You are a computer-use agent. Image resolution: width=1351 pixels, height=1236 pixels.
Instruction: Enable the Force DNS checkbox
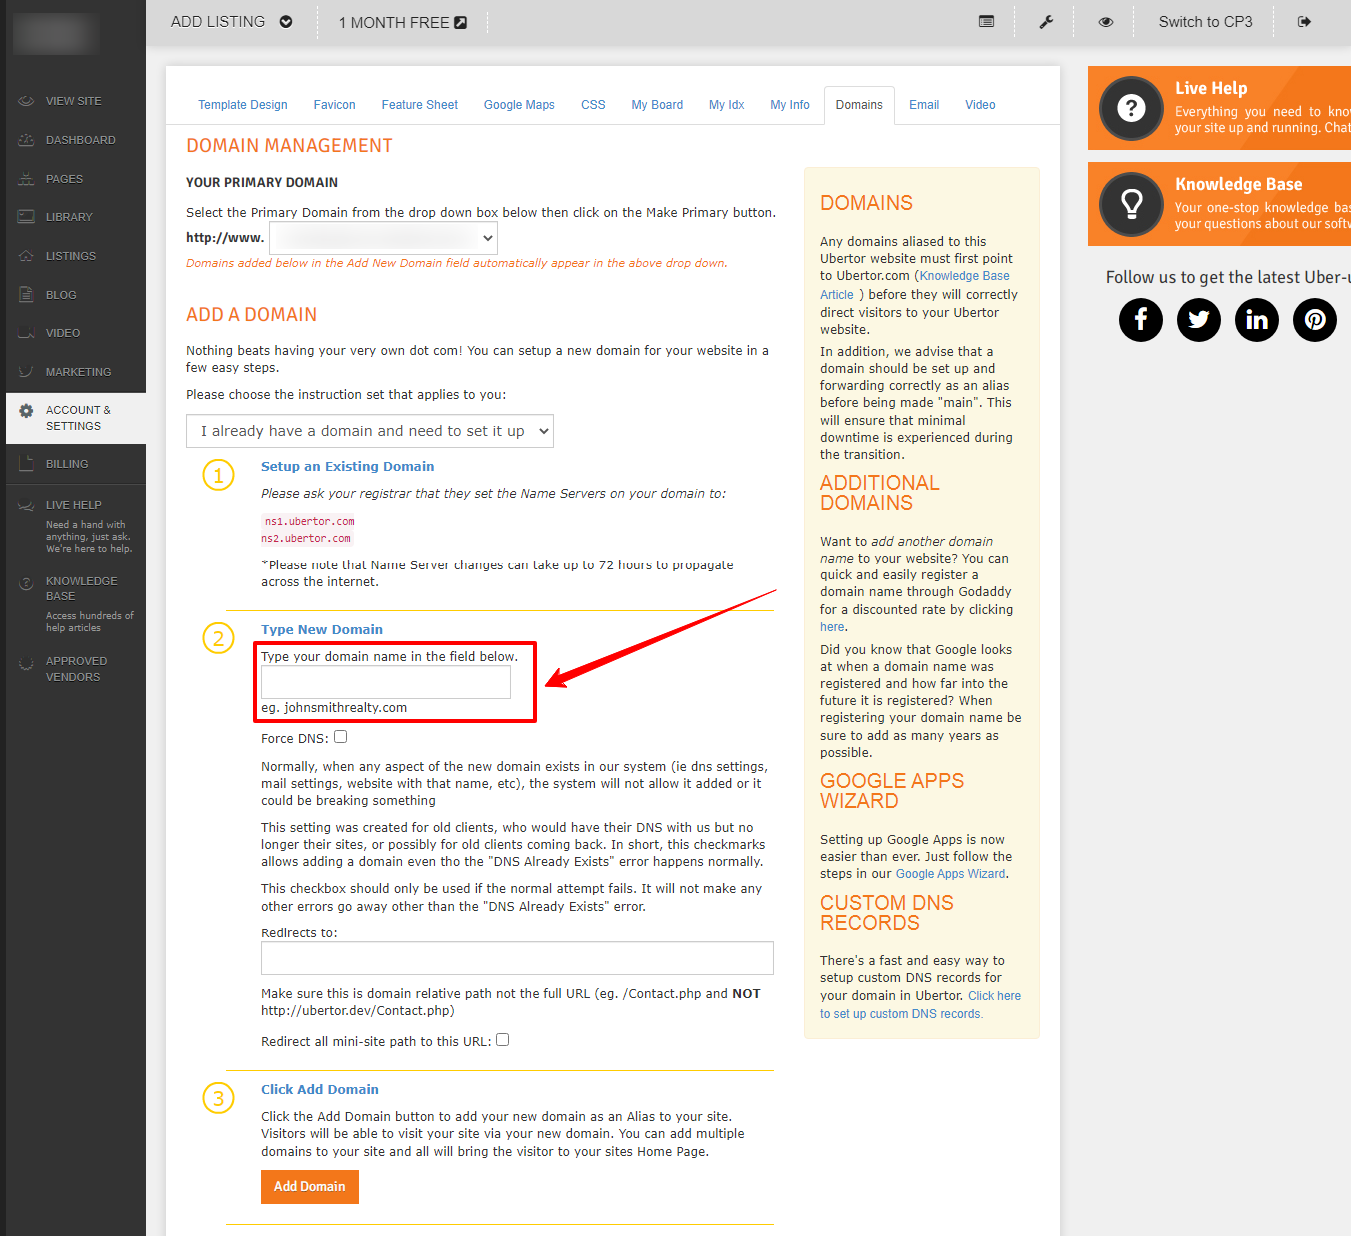click(x=340, y=737)
